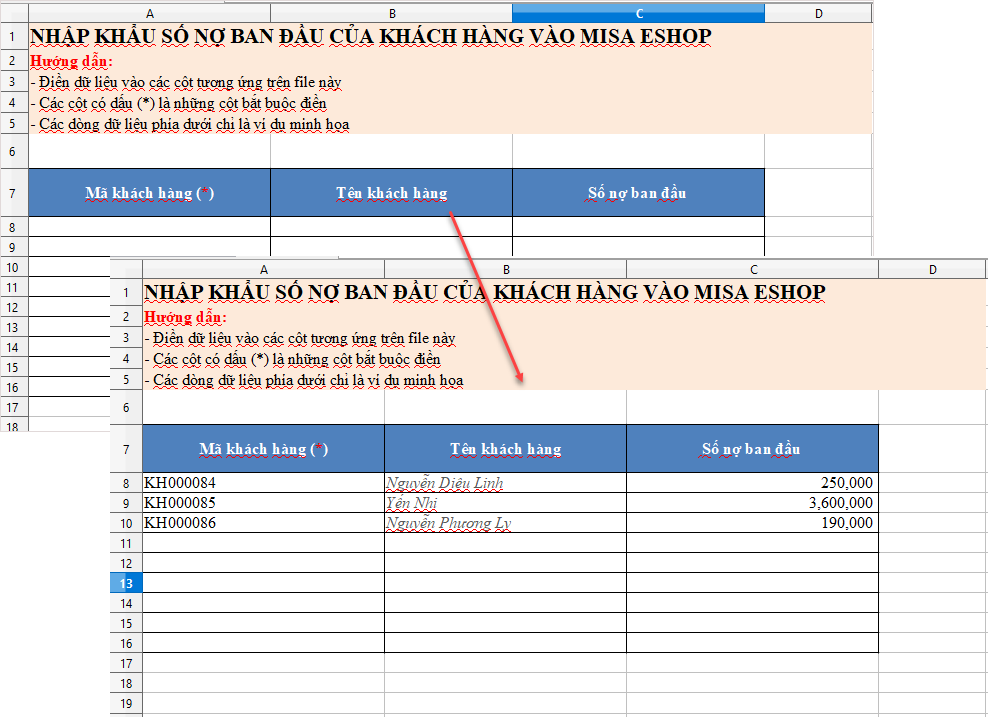Select column D header in back sheet
Viewport: 988px width, 717px height.
click(x=818, y=13)
